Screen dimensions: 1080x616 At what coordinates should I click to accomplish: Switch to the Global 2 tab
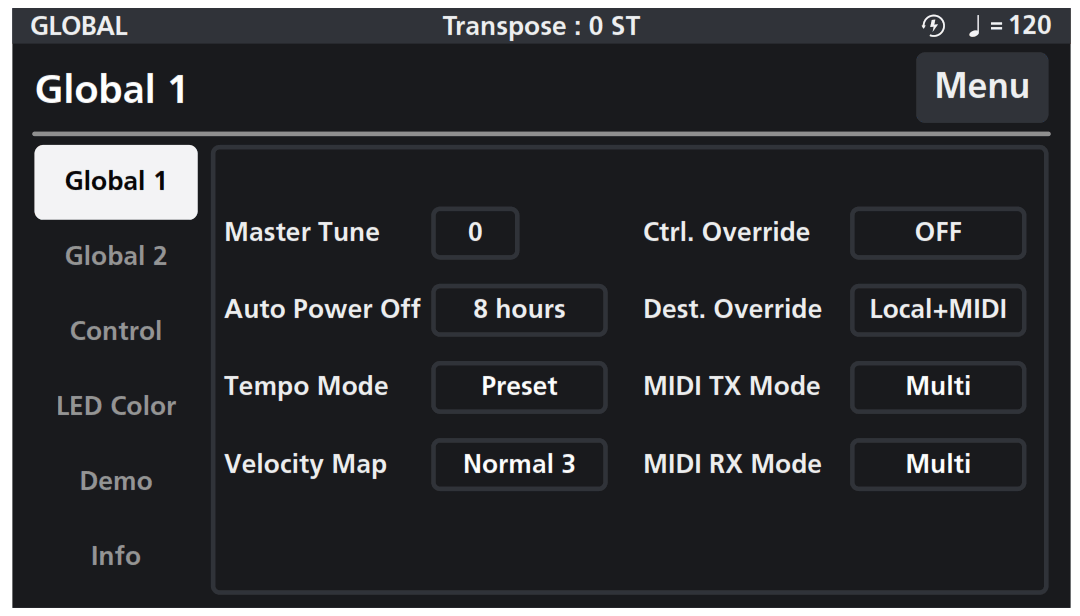[x=116, y=256]
